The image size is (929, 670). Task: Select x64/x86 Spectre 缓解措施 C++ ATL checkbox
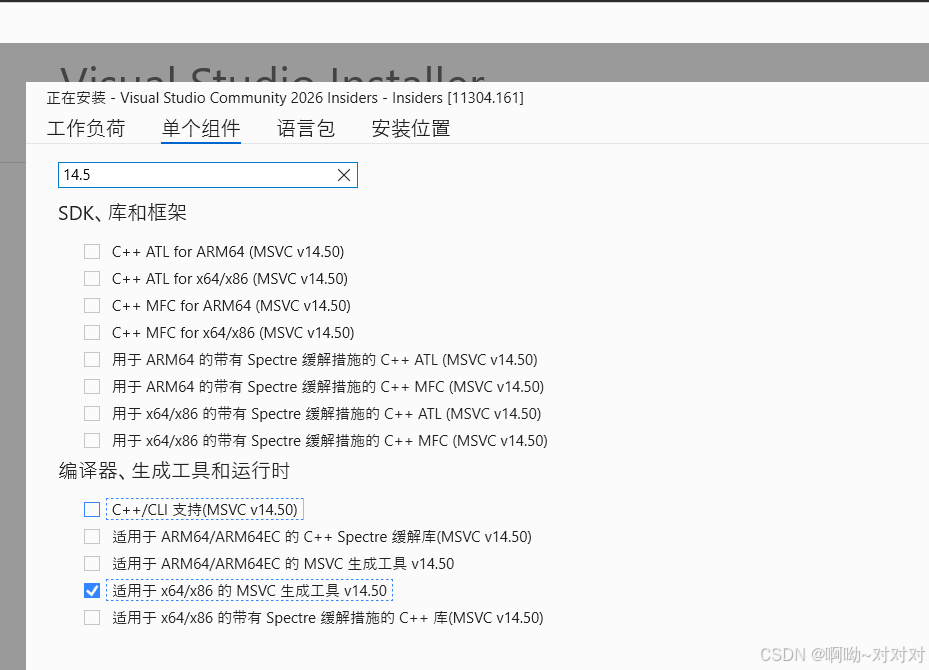pos(92,413)
